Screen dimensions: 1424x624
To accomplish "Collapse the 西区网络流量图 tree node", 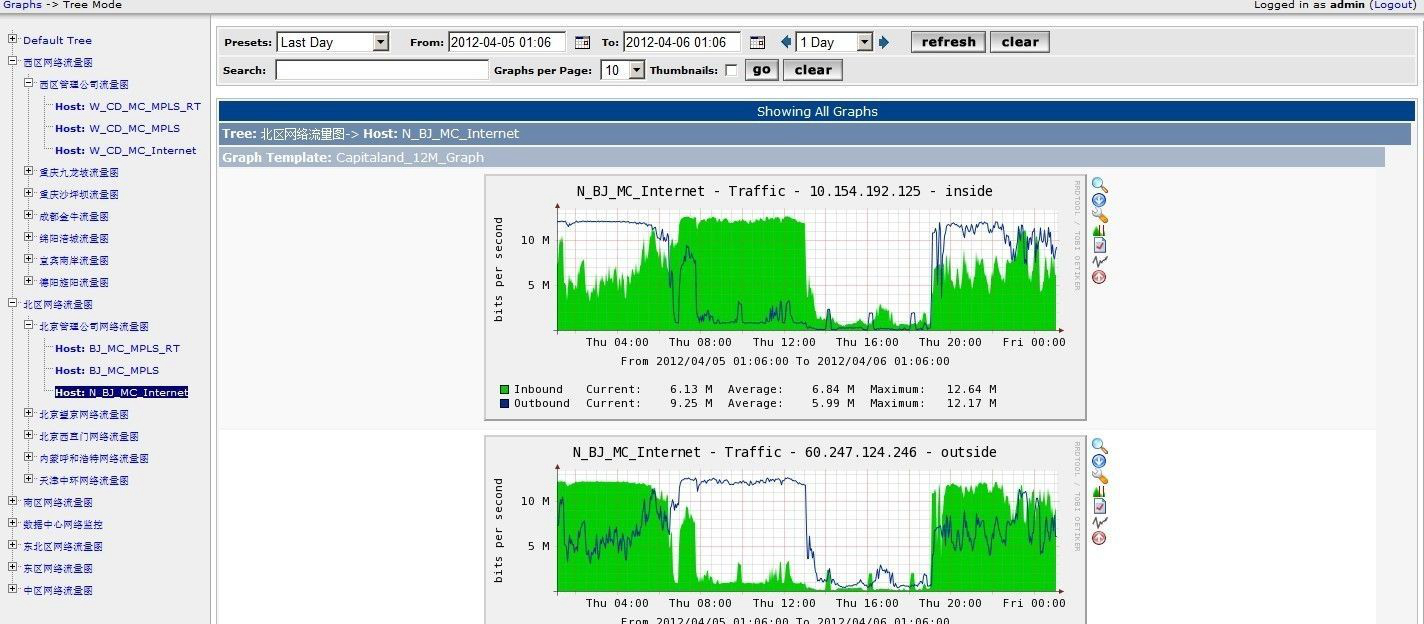I will point(13,62).
